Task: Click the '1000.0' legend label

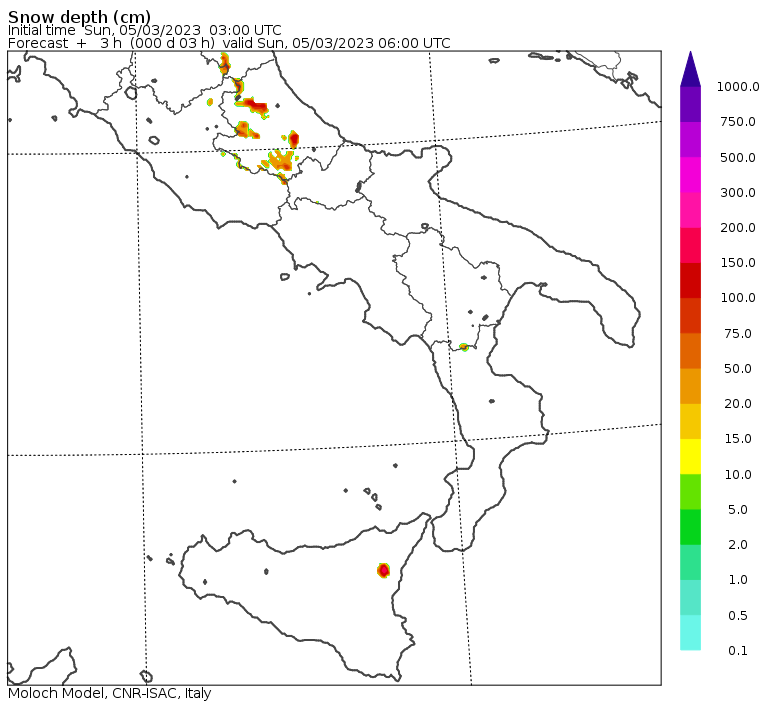Action: point(738,87)
